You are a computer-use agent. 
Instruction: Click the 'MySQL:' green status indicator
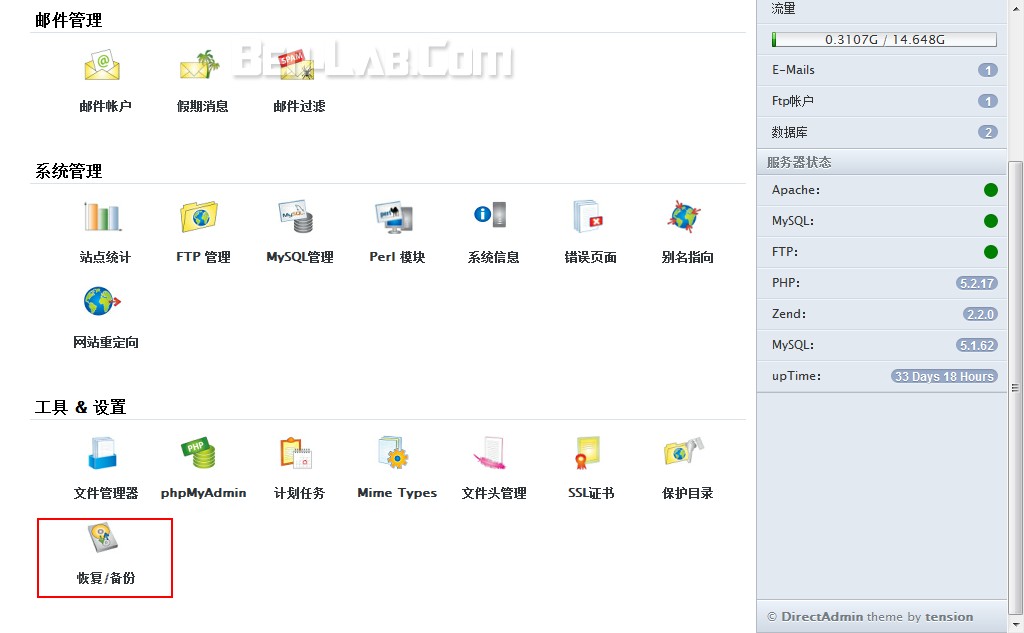point(991,221)
